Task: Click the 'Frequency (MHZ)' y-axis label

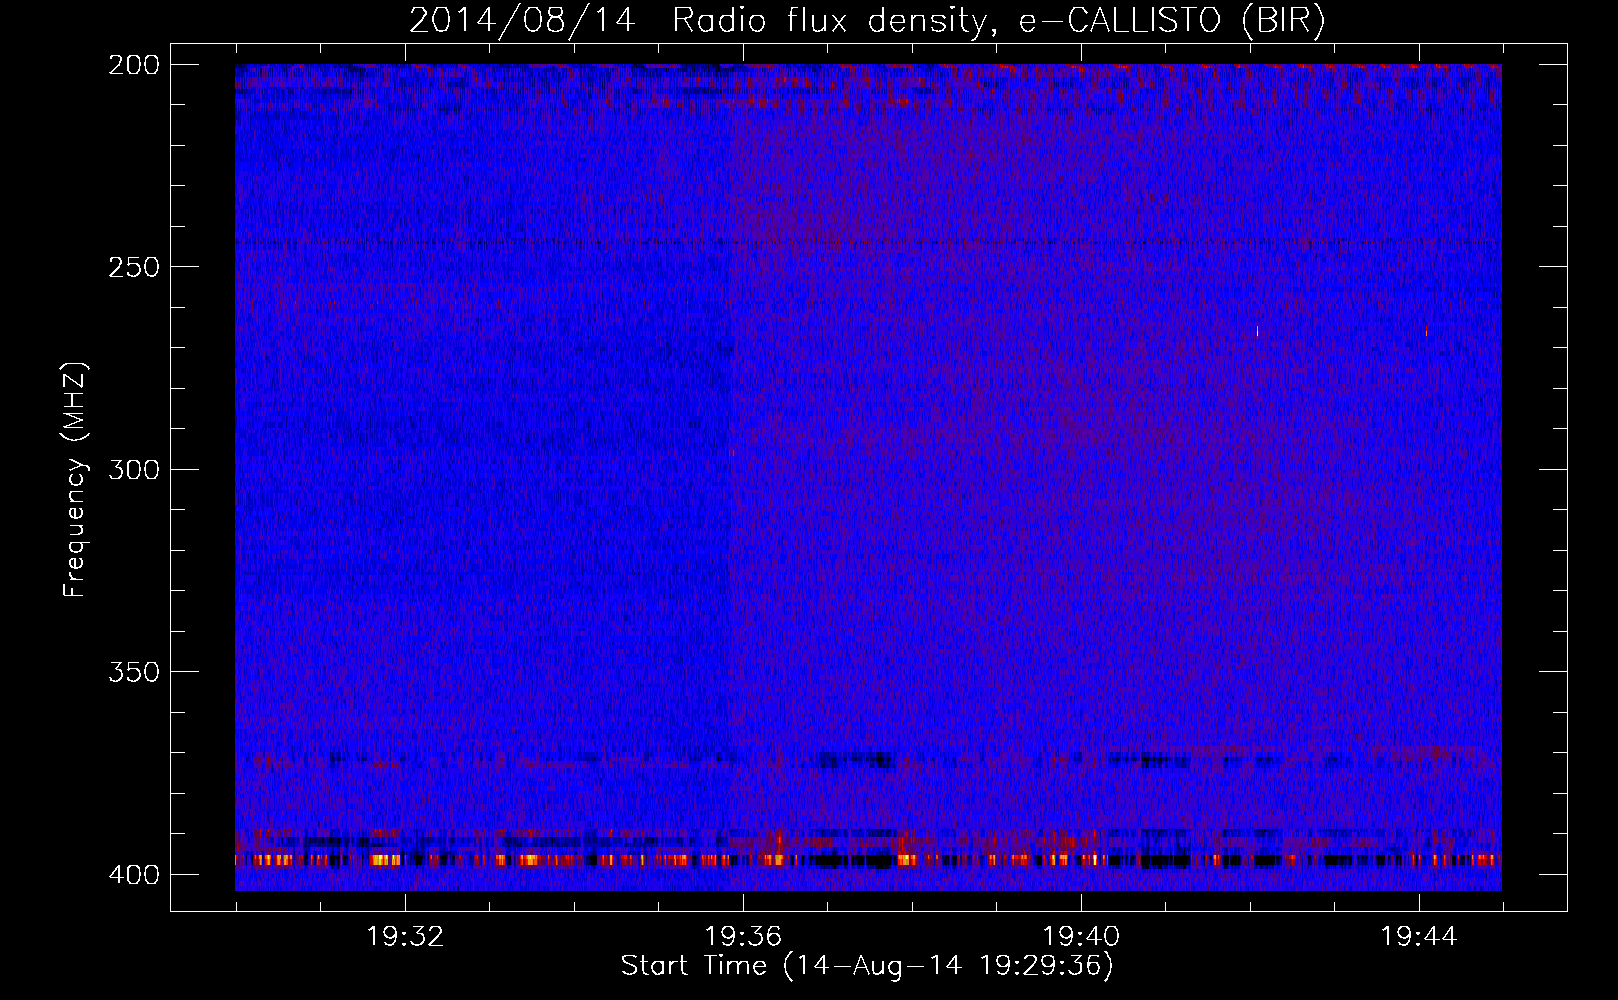Action: (x=75, y=479)
